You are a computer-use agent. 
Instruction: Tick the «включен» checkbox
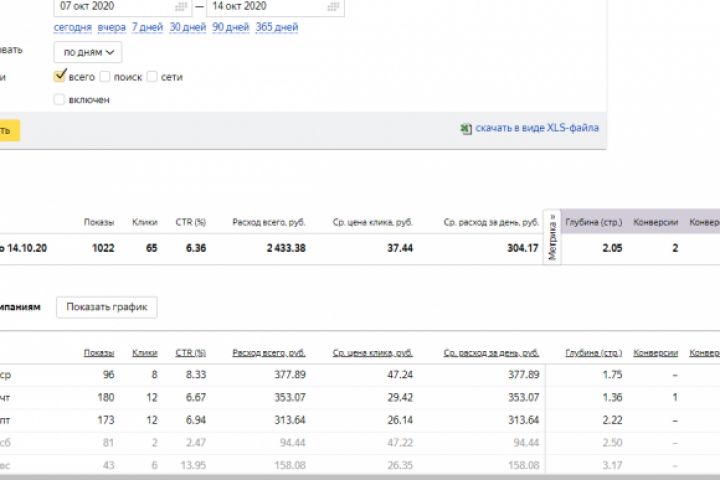tap(59, 99)
